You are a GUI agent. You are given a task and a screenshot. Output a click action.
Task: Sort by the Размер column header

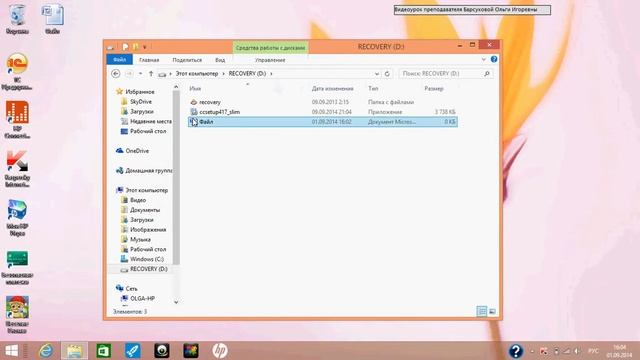(434, 89)
